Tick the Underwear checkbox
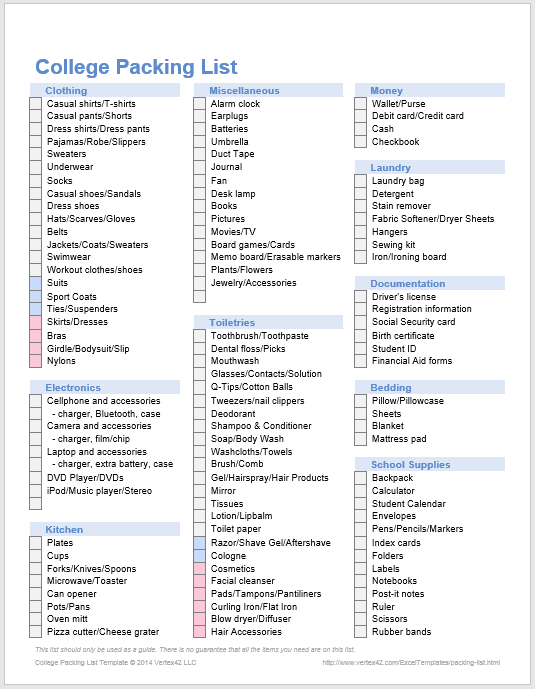Screen dimensions: 535x689 [x=36, y=167]
